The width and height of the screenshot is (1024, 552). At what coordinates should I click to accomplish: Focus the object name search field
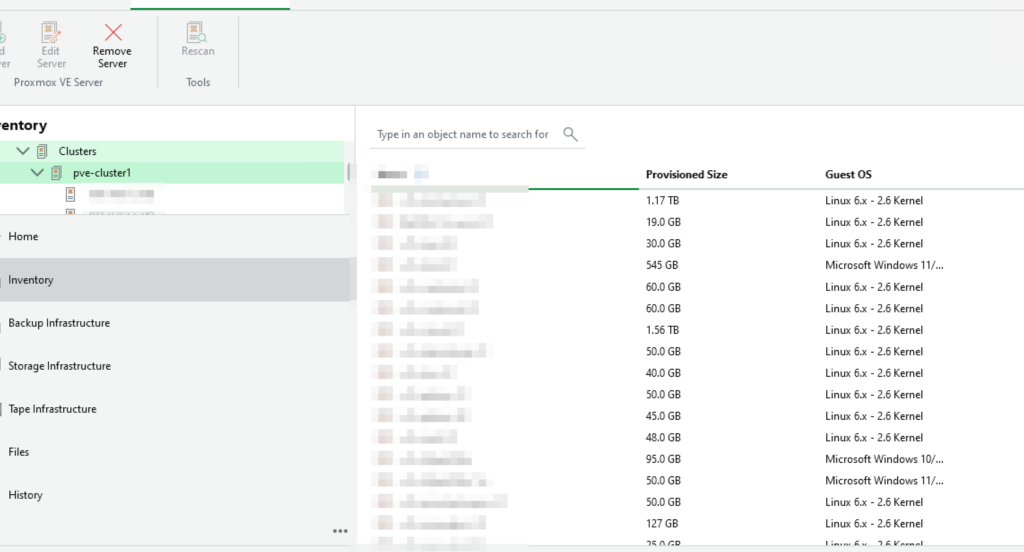tap(462, 134)
